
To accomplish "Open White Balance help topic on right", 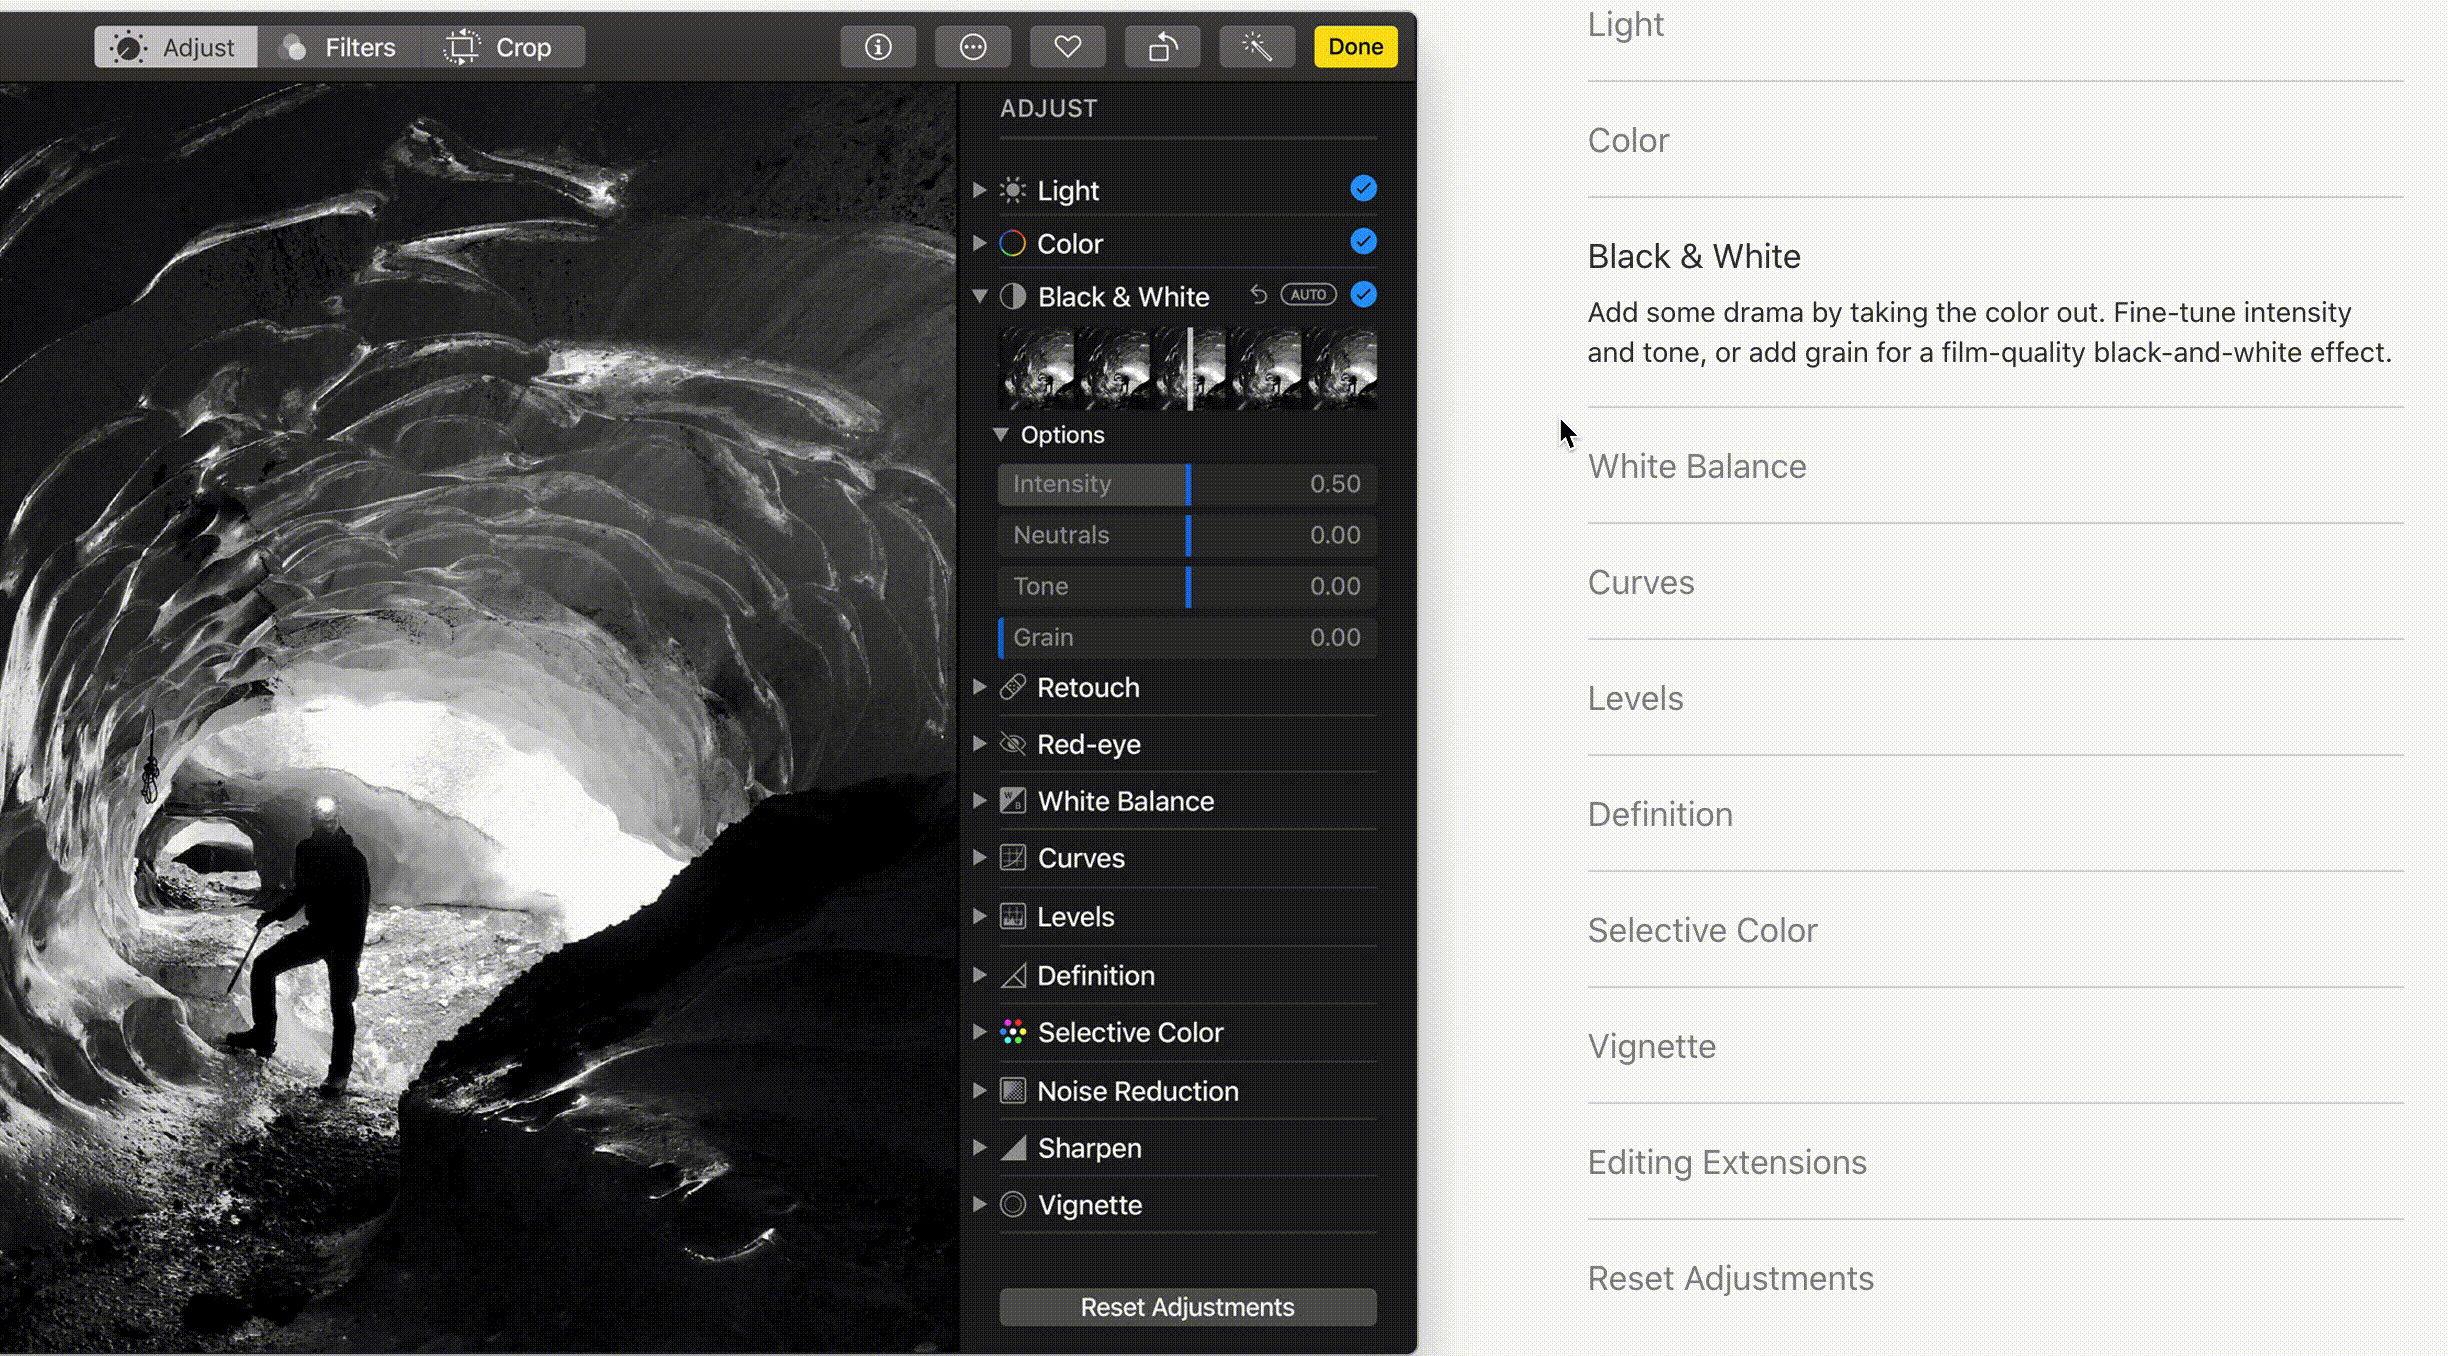I will (x=1697, y=466).
